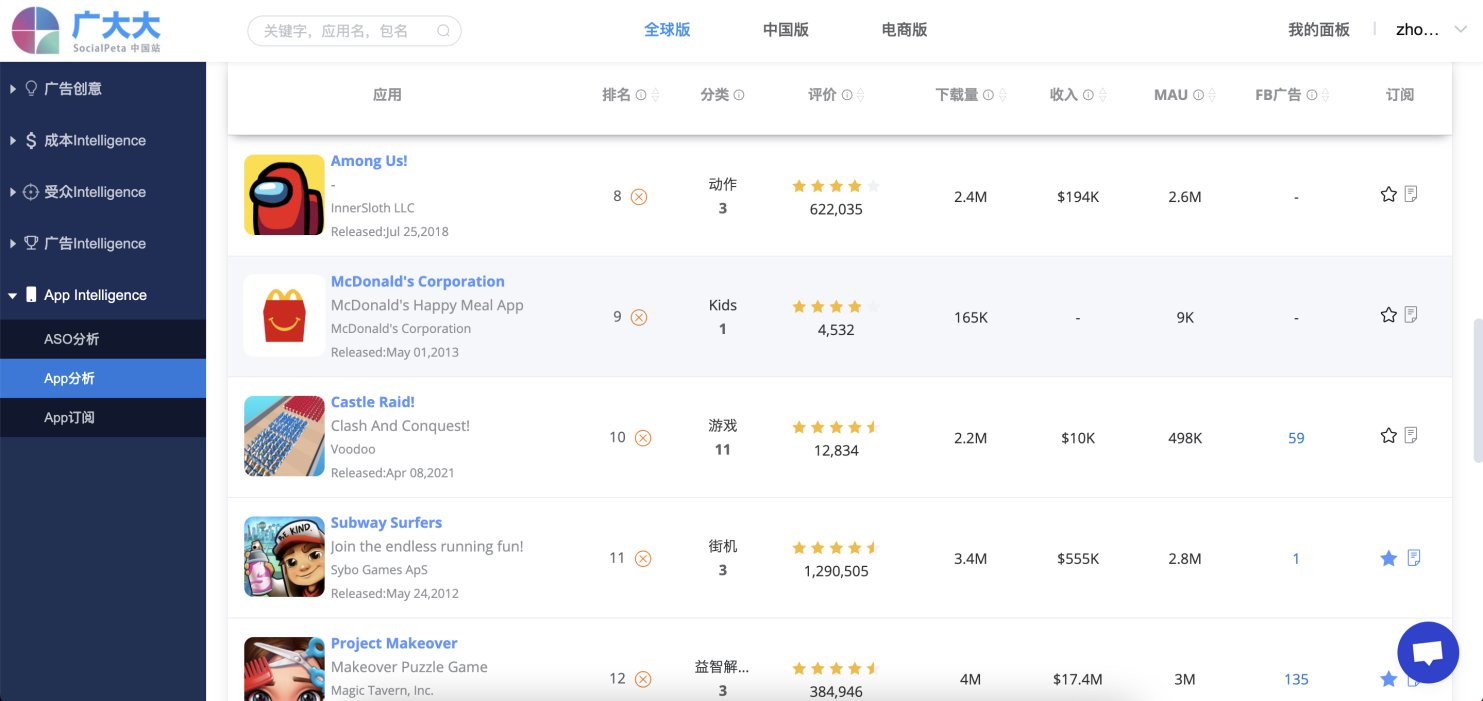1483x701 pixels.
Task: Open the note icon for Castle Raid!
Action: tap(1411, 435)
